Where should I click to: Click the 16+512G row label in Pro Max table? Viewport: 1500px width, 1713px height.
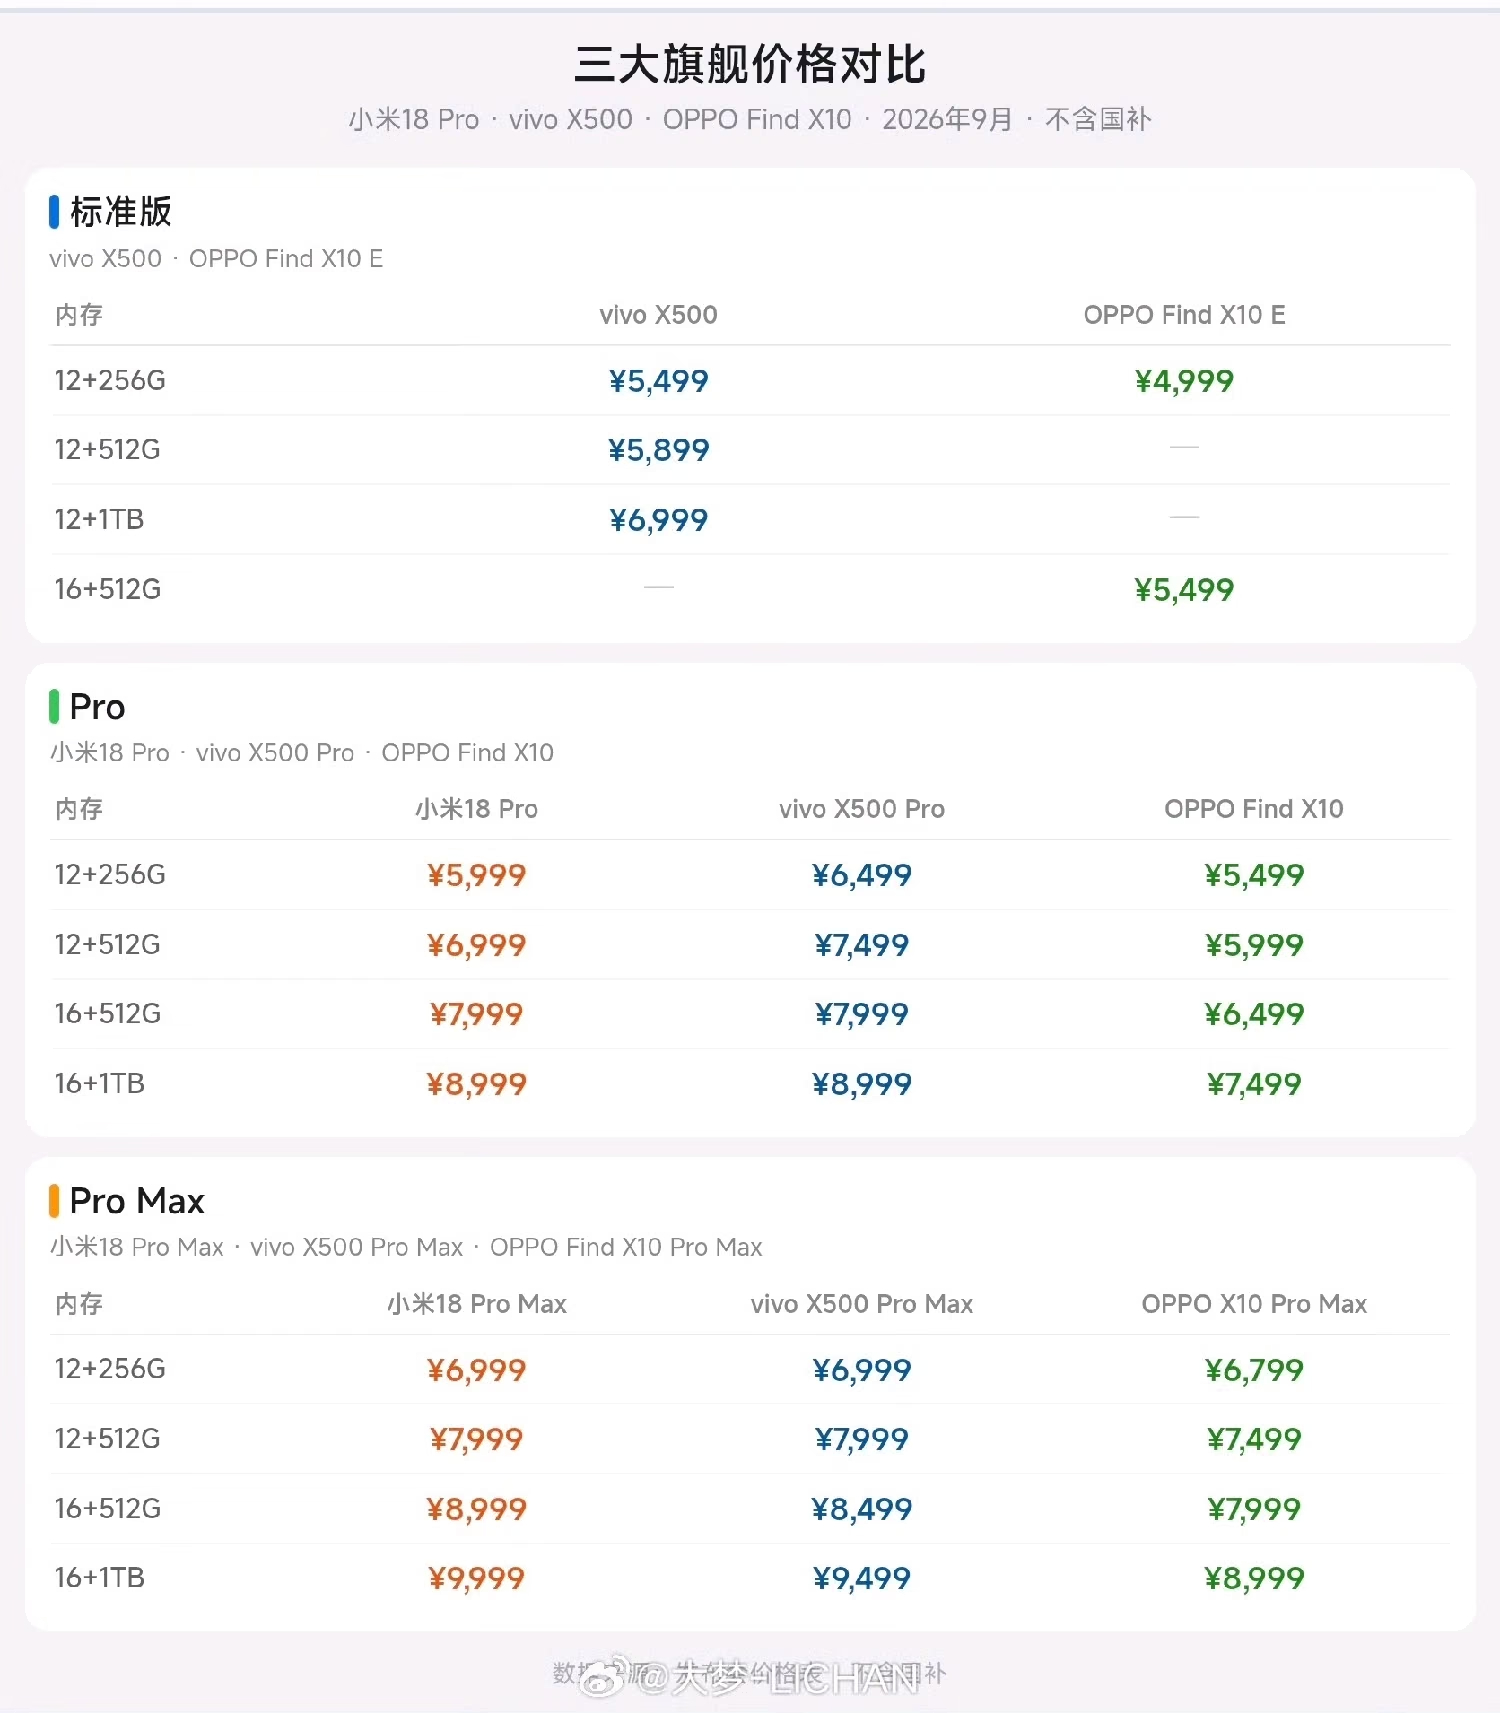[108, 1508]
